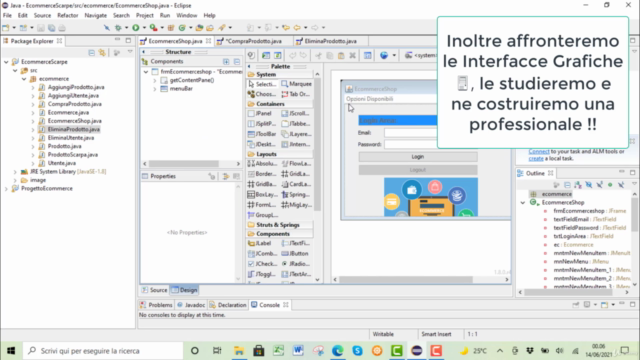This screenshot has height=360, width=640.
Task: Select GridBagLayout palette item
Action: point(262,184)
